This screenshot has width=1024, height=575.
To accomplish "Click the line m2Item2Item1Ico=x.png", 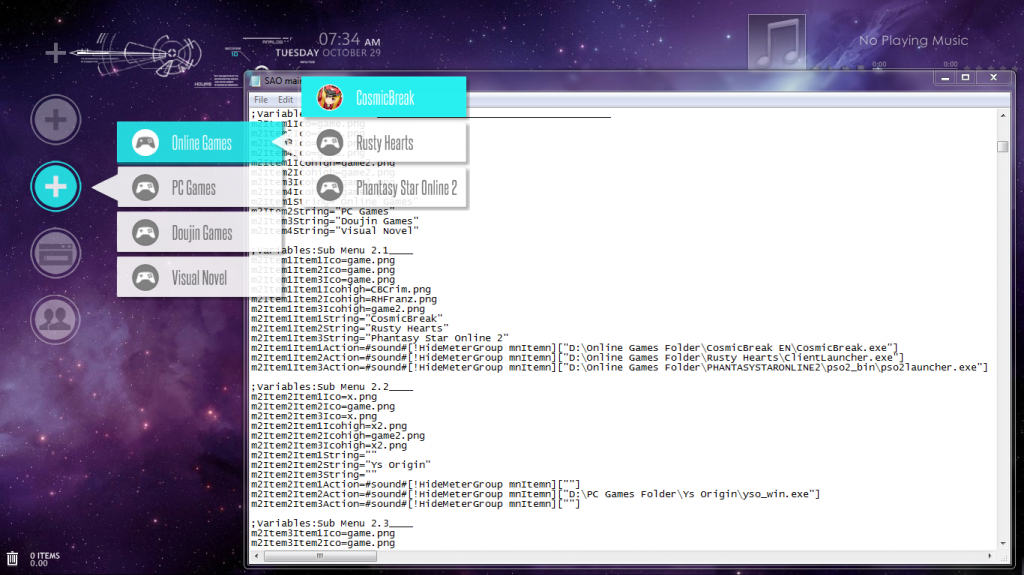I will point(314,397).
